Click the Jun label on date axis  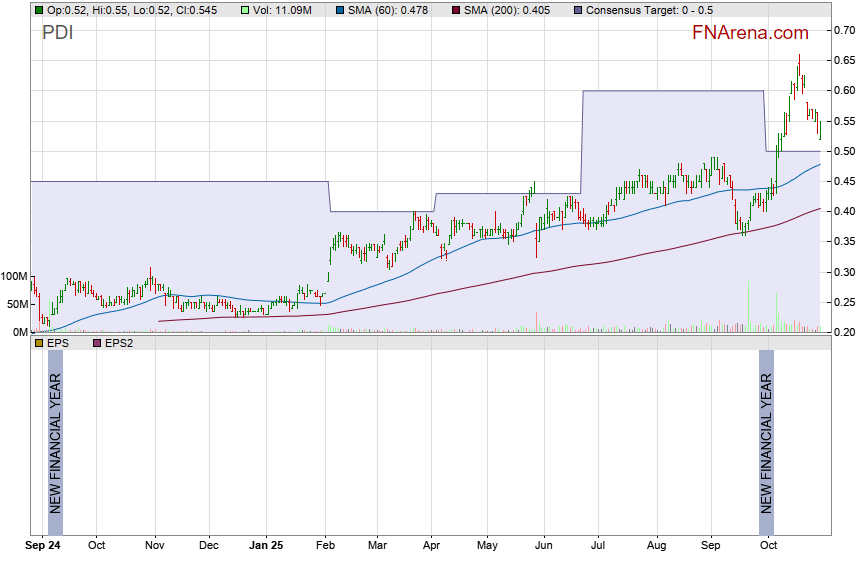coord(545,547)
